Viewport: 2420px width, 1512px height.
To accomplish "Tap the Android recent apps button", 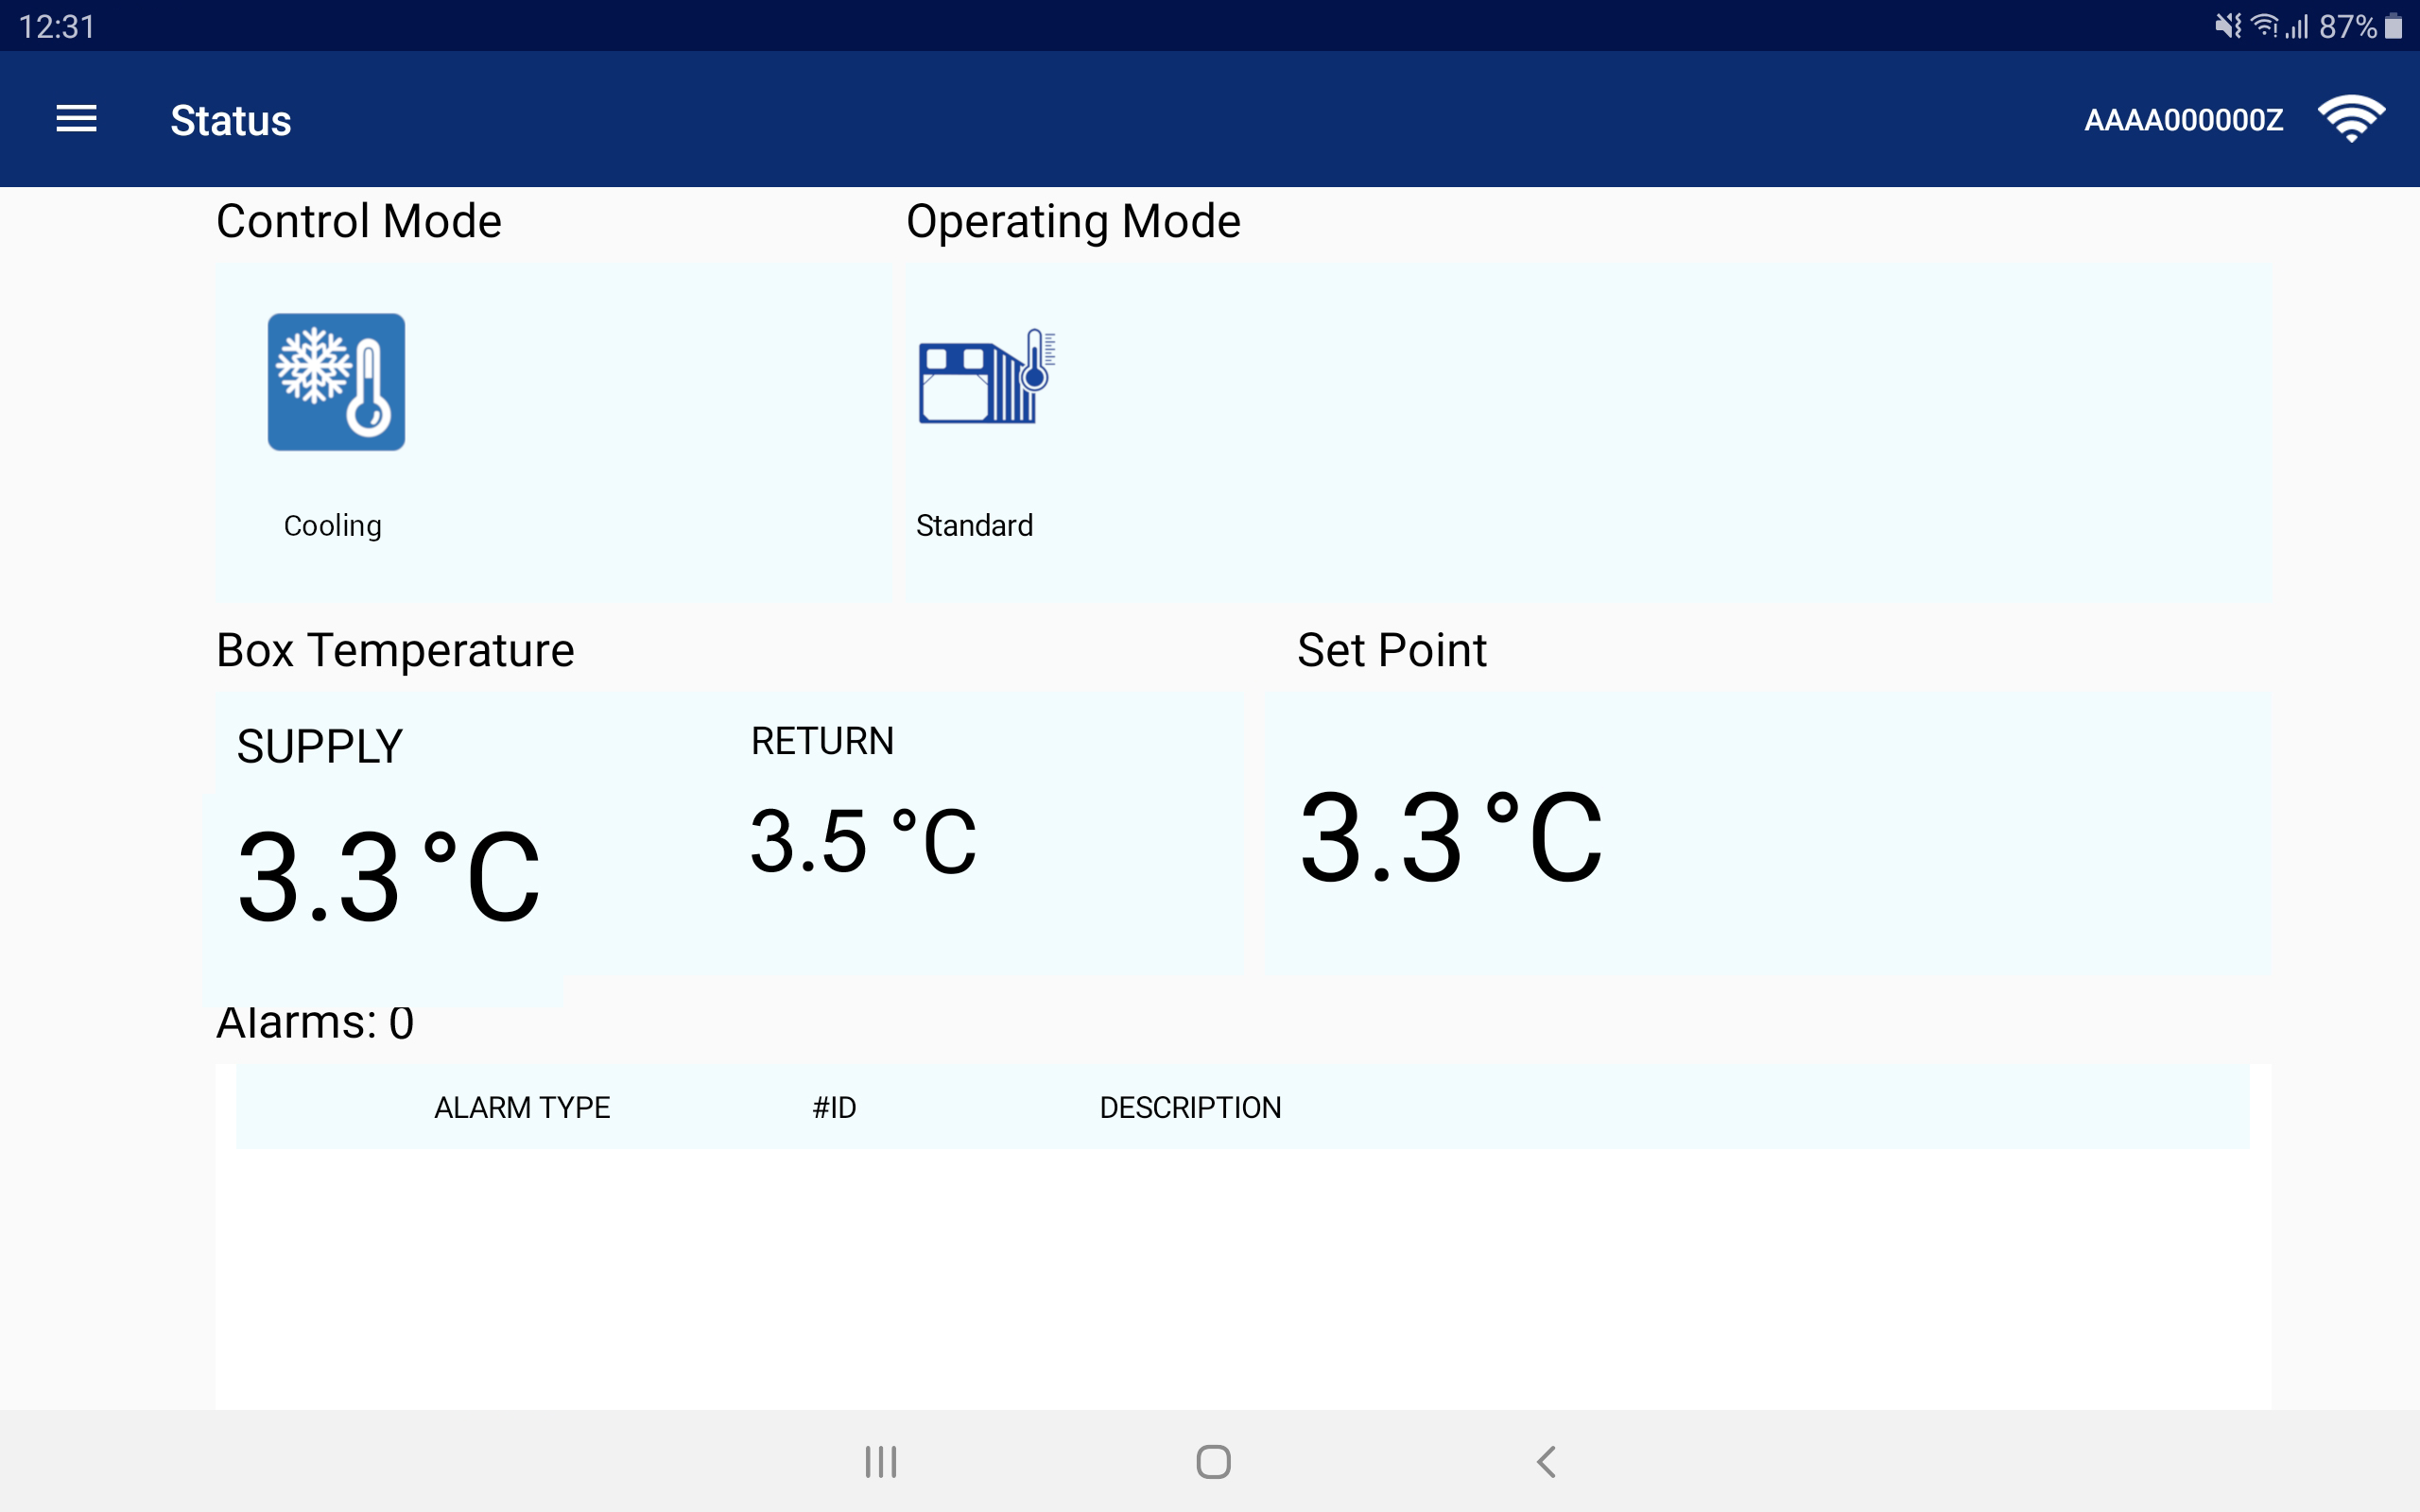I will 881,1462.
